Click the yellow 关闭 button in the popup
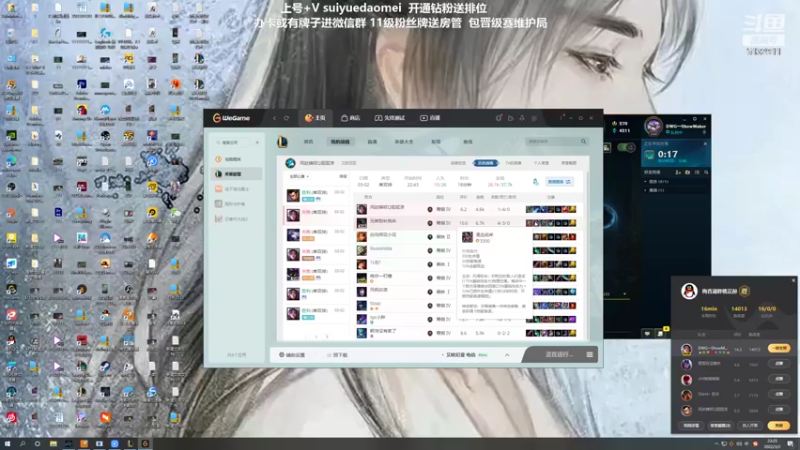This screenshot has height=450, width=800. (779, 425)
